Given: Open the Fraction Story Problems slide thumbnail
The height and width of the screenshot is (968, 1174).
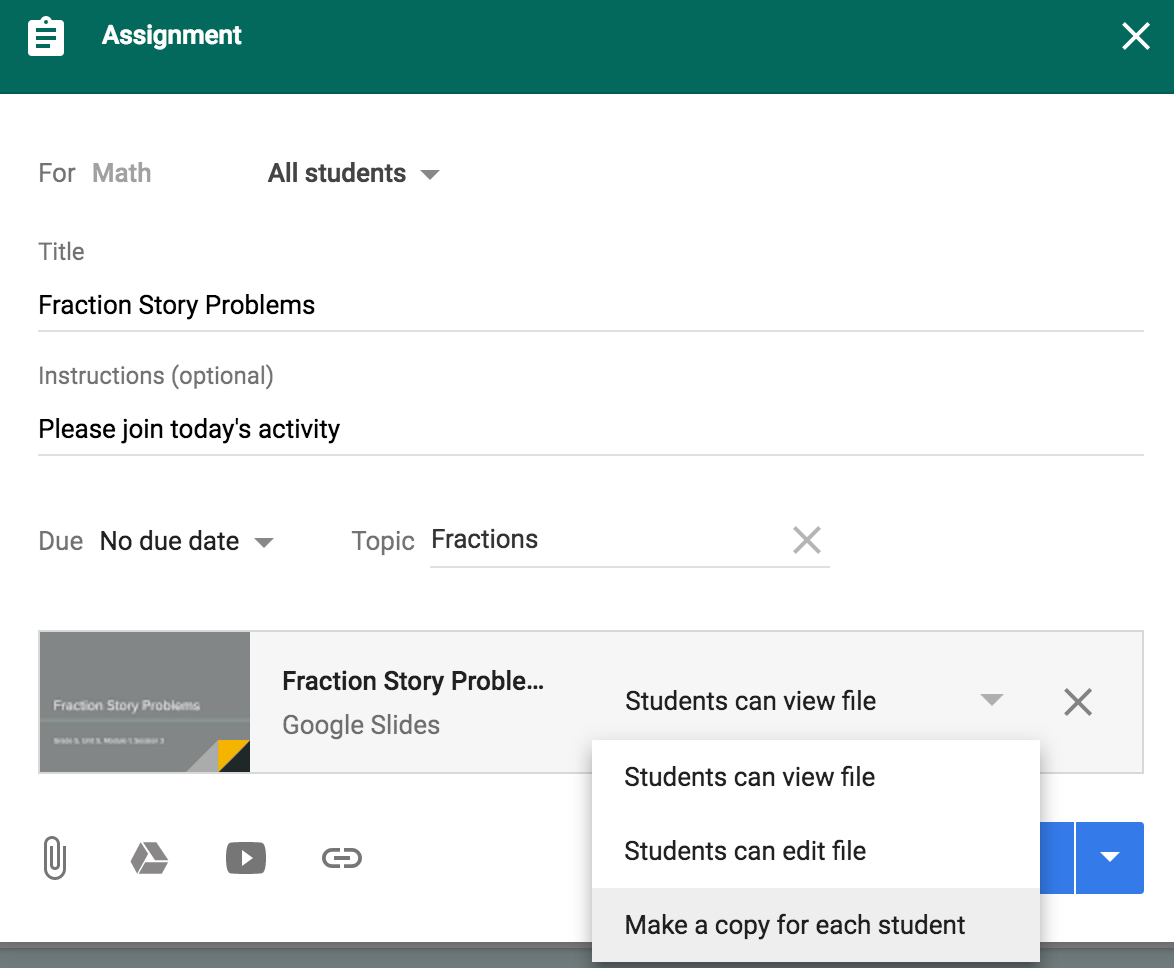Looking at the screenshot, I should (145, 702).
